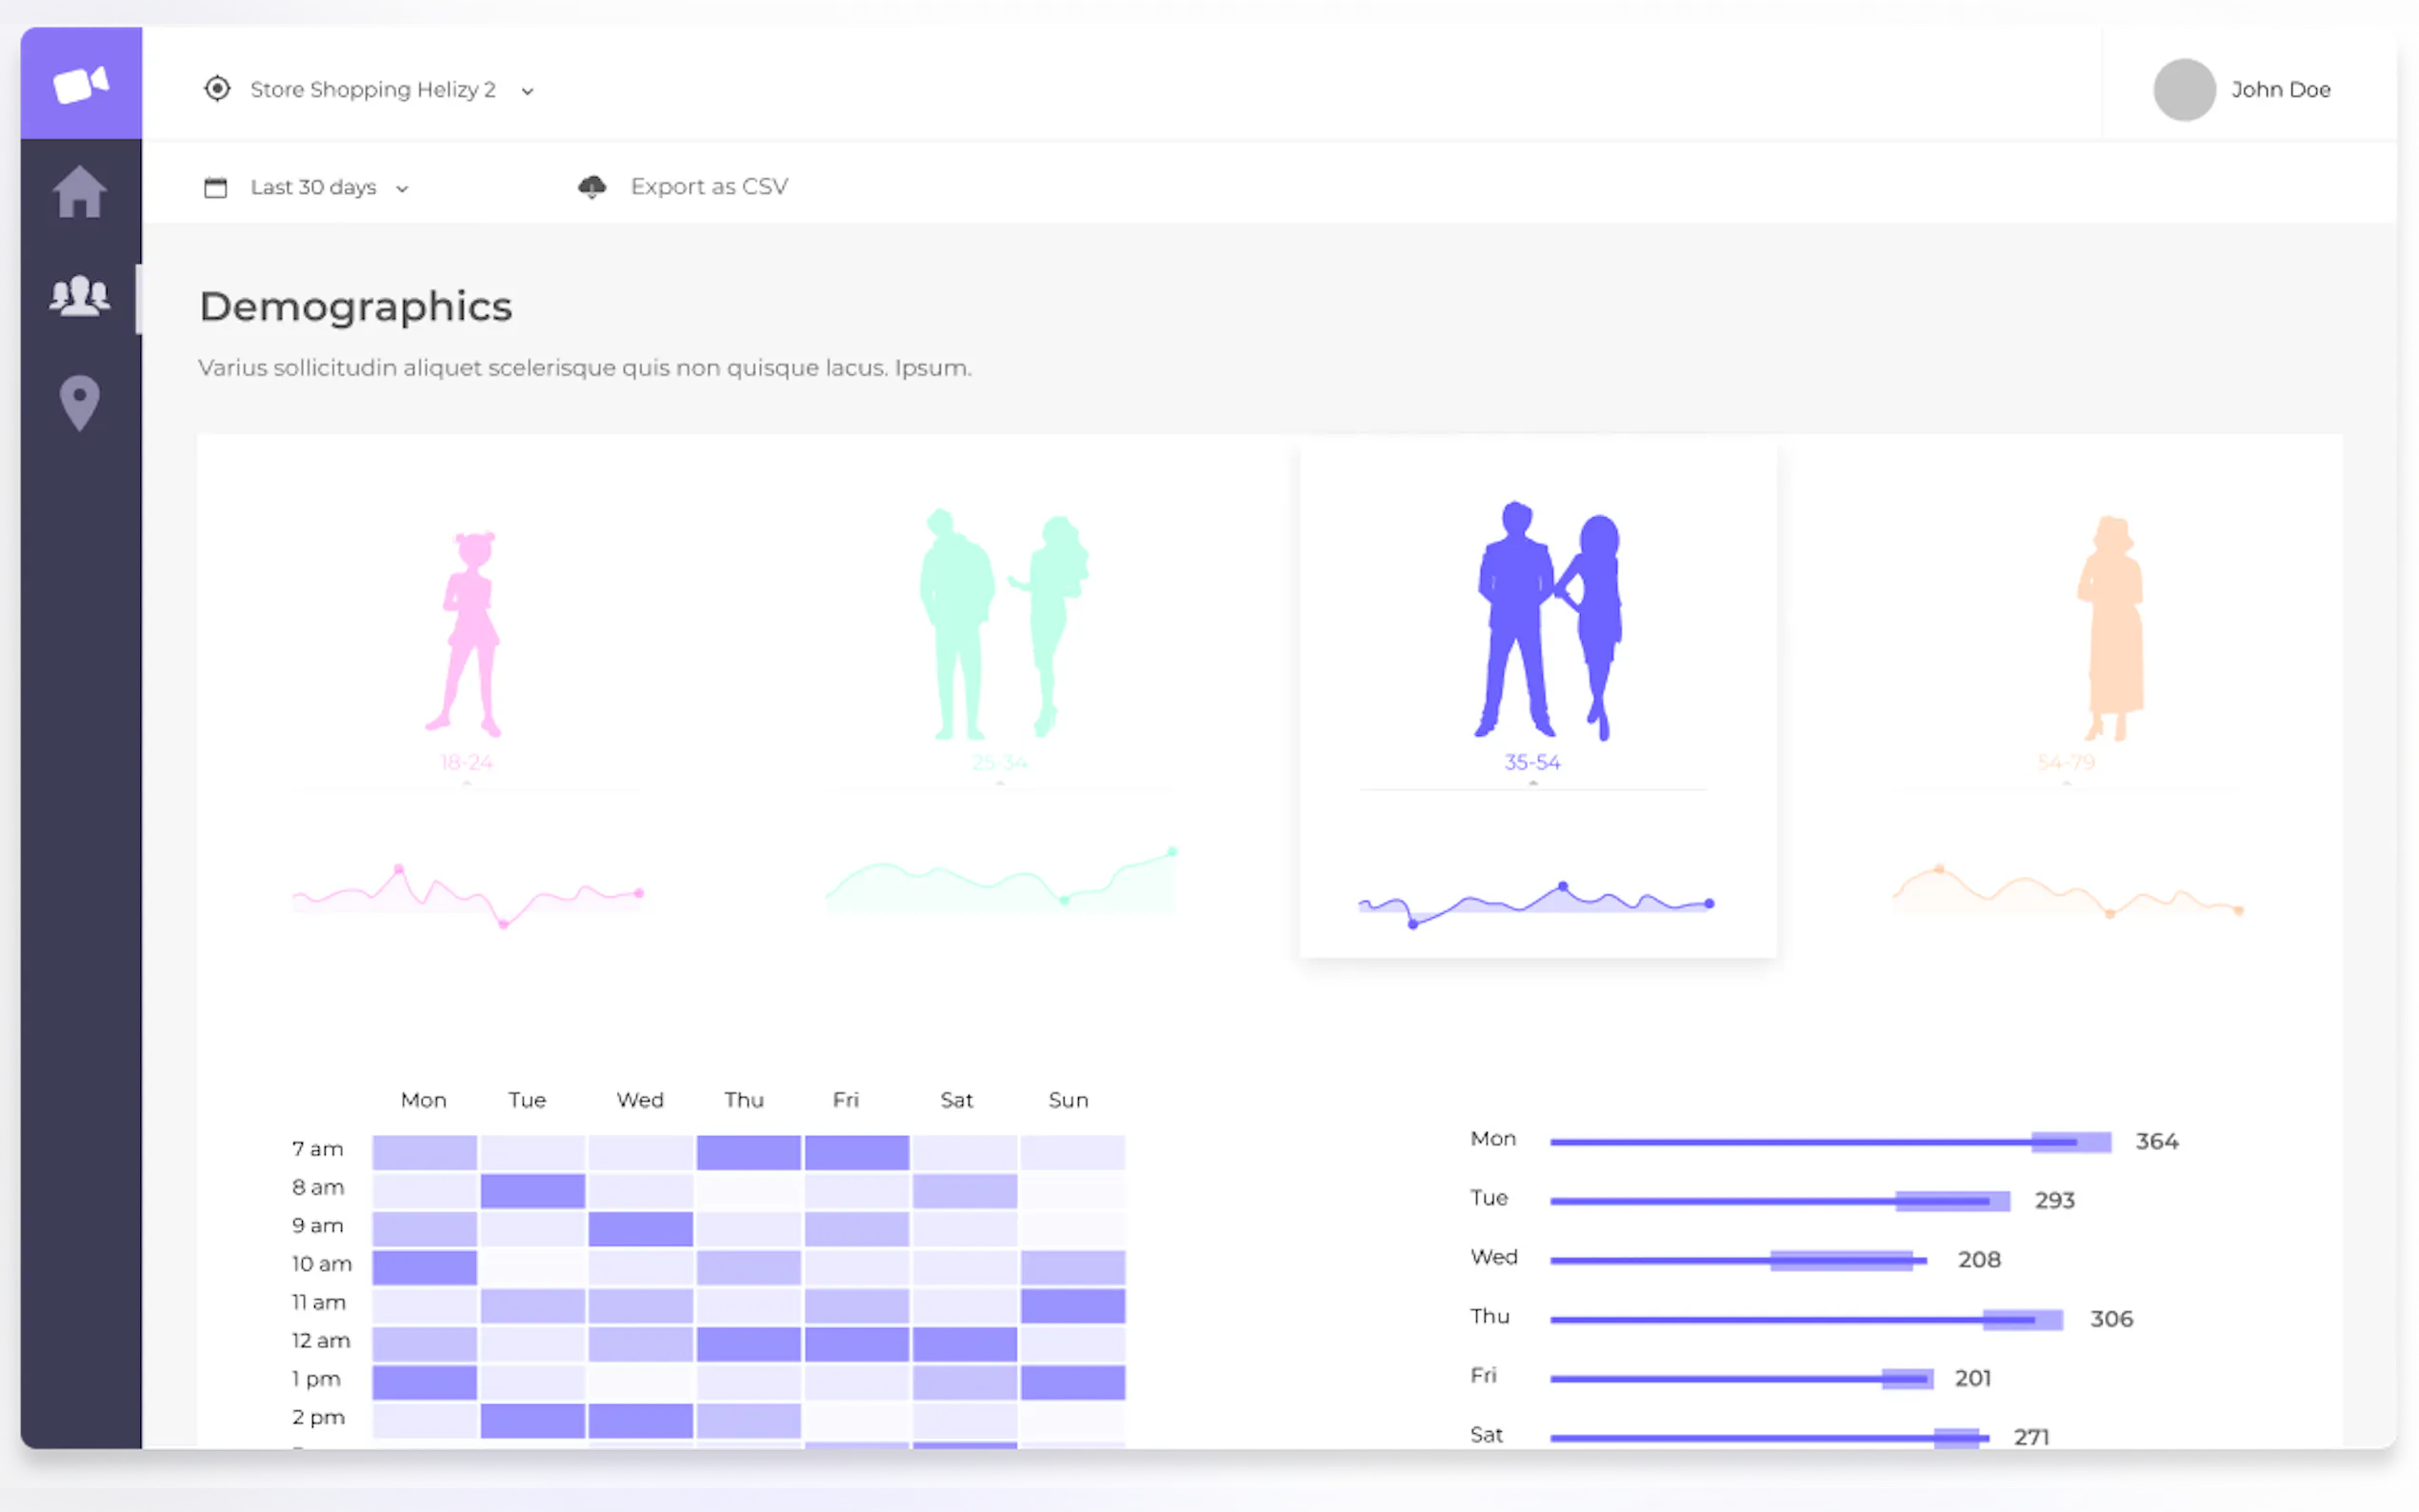Image resolution: width=2419 pixels, height=1512 pixels.
Task: Click the store target location icon
Action: click(x=217, y=89)
